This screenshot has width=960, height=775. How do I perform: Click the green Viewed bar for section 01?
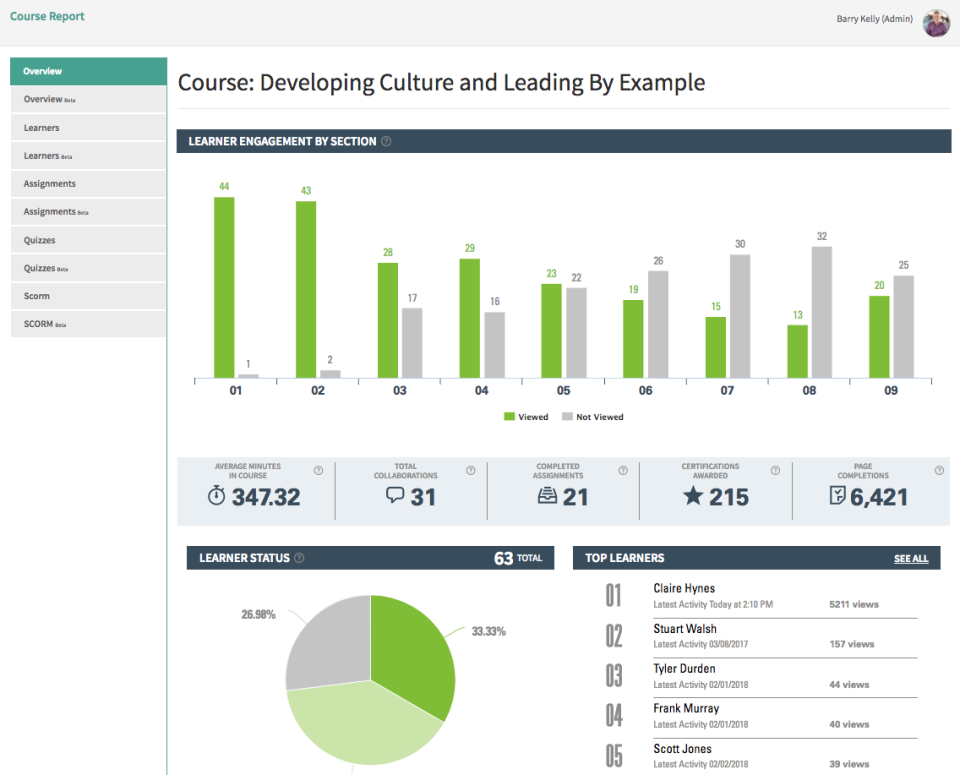(224, 287)
